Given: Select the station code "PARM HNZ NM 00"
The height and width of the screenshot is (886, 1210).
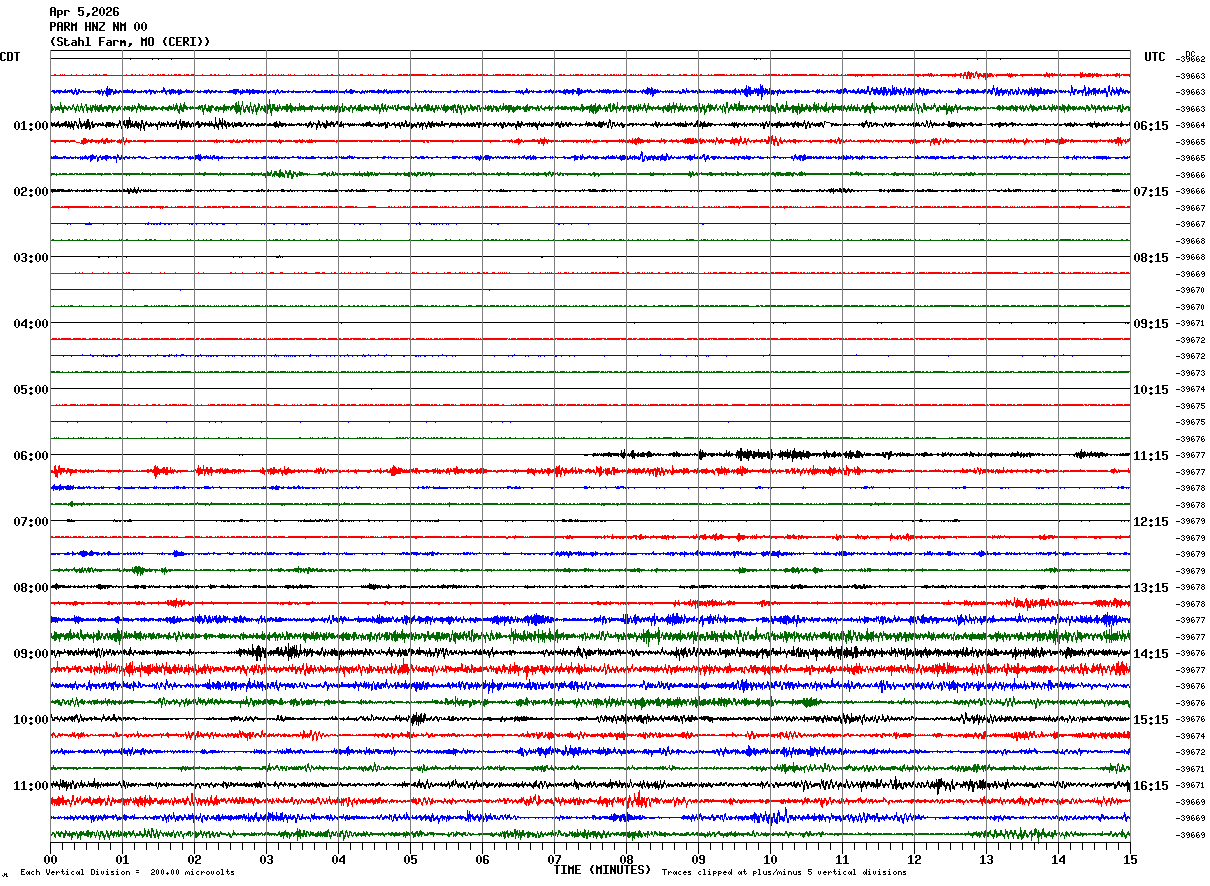Looking at the screenshot, I should click(x=98, y=27).
